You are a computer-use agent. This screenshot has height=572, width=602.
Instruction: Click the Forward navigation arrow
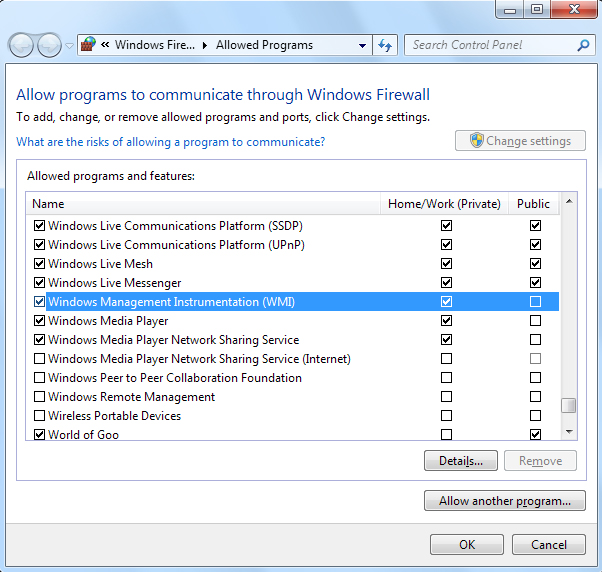tap(49, 45)
